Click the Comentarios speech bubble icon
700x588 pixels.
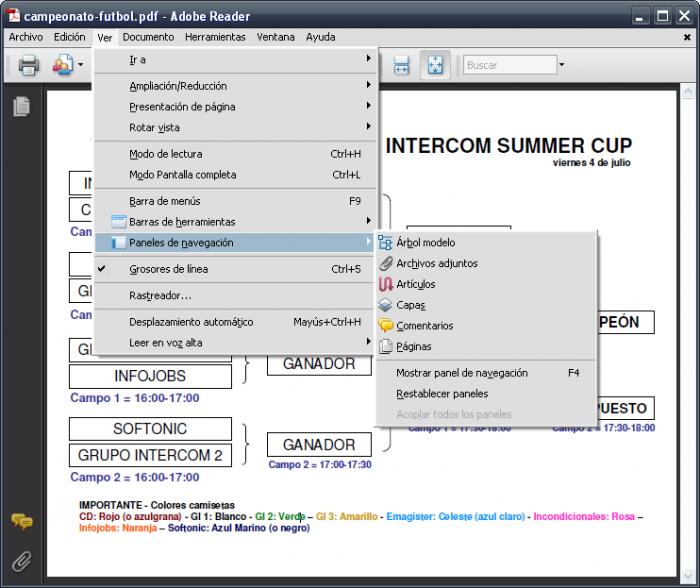pos(385,325)
